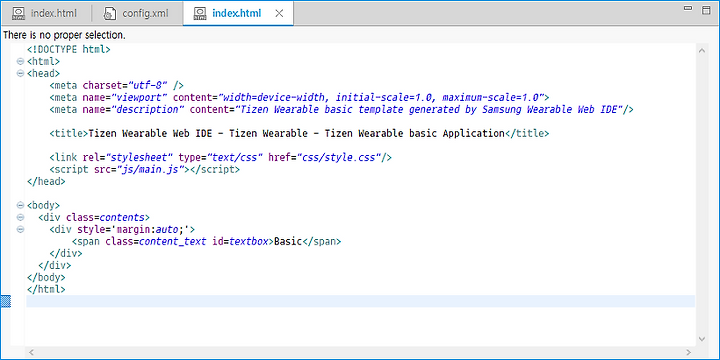Click the vertical scrollbar up arrow
The height and width of the screenshot is (360, 720).
tap(702, 51)
